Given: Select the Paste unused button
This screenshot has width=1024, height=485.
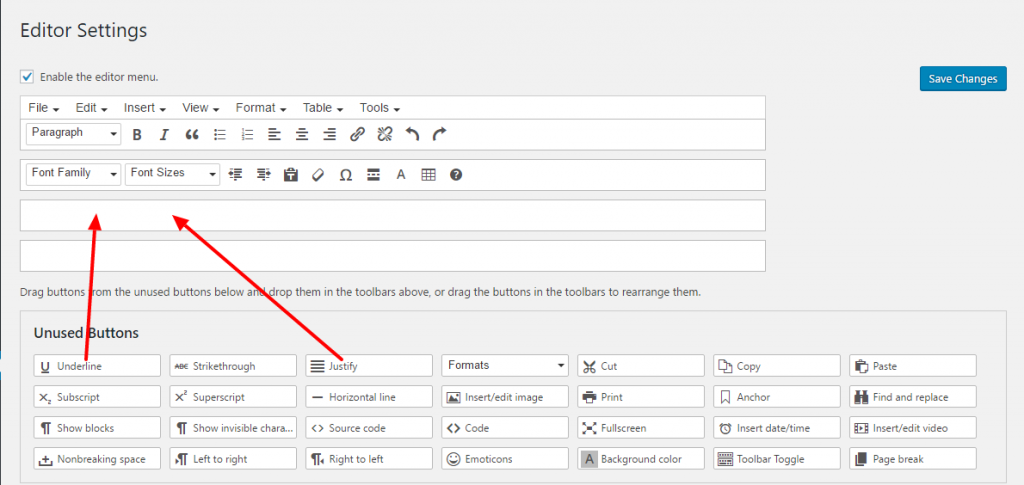Looking at the screenshot, I should tap(913, 366).
